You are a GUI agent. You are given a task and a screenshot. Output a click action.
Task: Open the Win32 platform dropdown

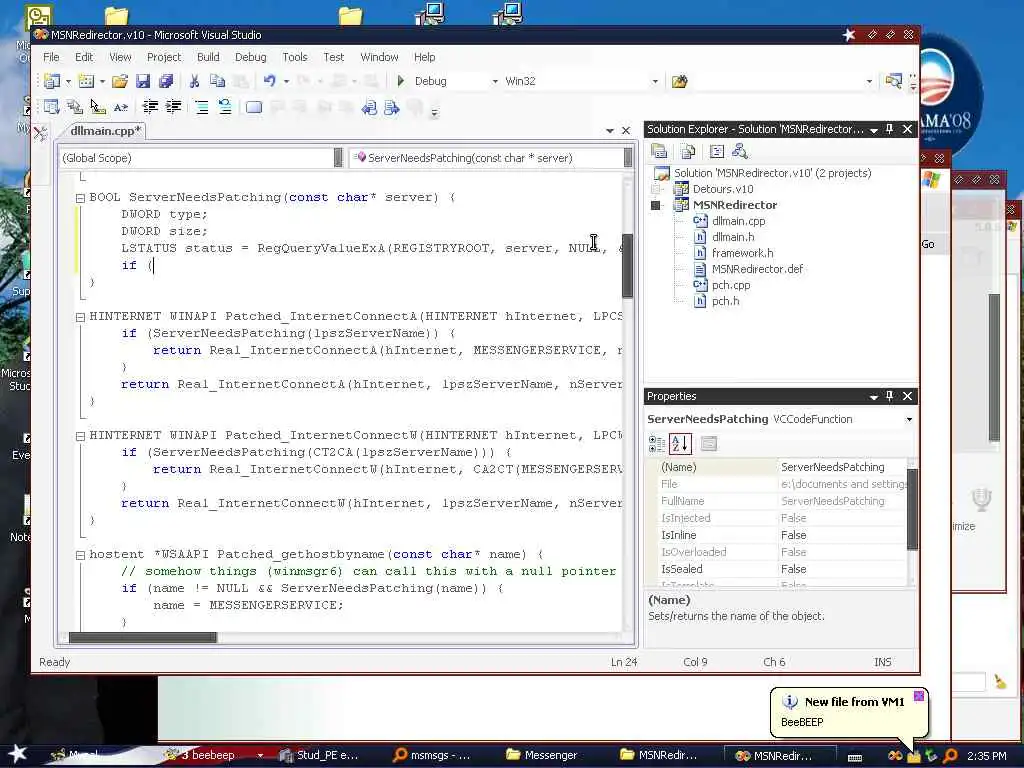[655, 82]
